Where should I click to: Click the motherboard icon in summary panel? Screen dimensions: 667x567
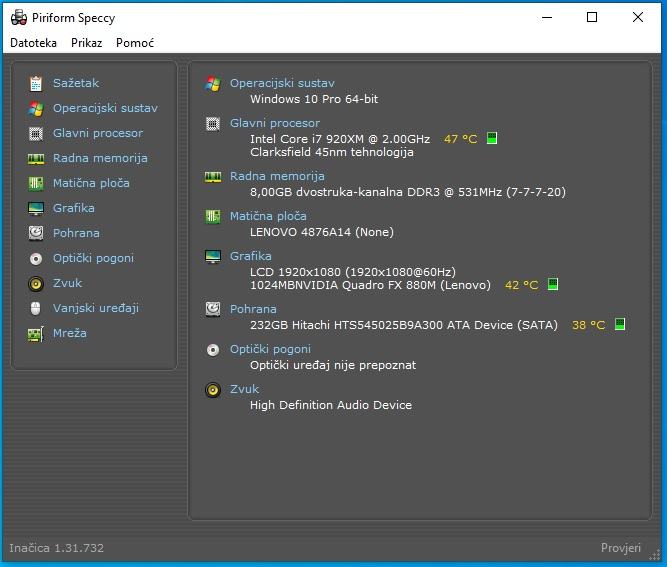[213, 217]
